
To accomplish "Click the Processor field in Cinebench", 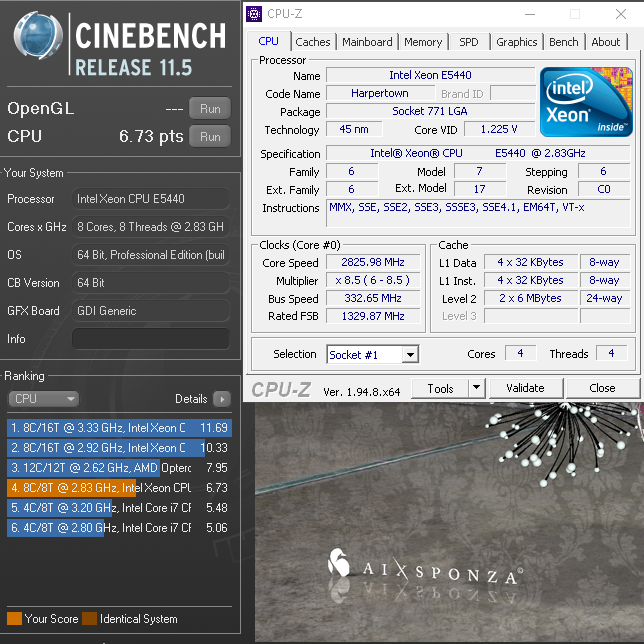I will click(151, 199).
